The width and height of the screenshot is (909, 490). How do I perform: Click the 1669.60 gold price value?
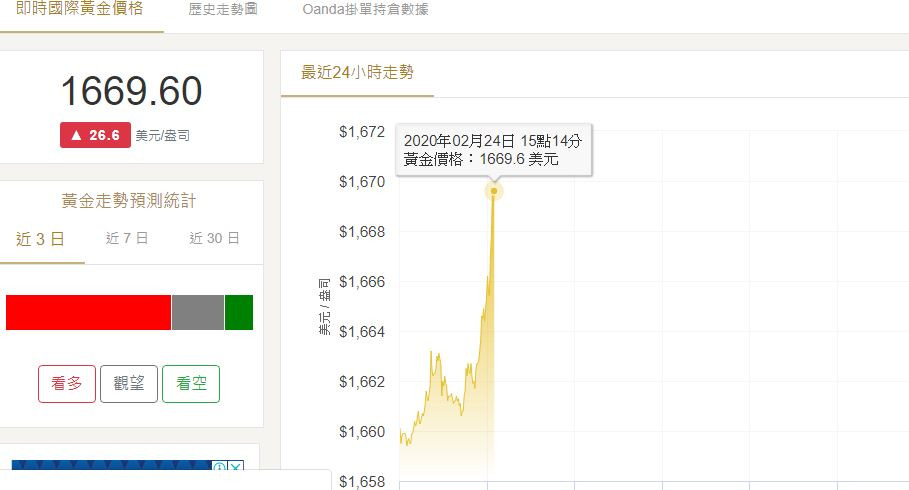click(x=131, y=91)
